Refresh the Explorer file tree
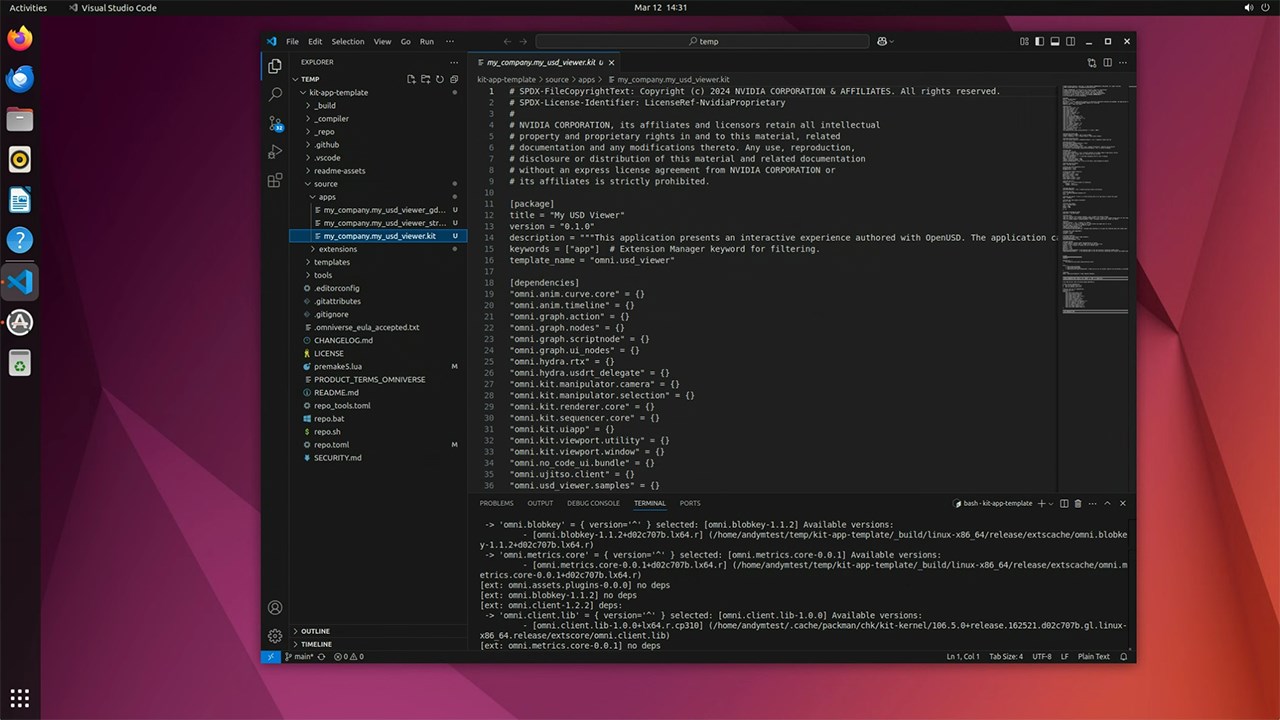1280x720 pixels. (x=439, y=79)
